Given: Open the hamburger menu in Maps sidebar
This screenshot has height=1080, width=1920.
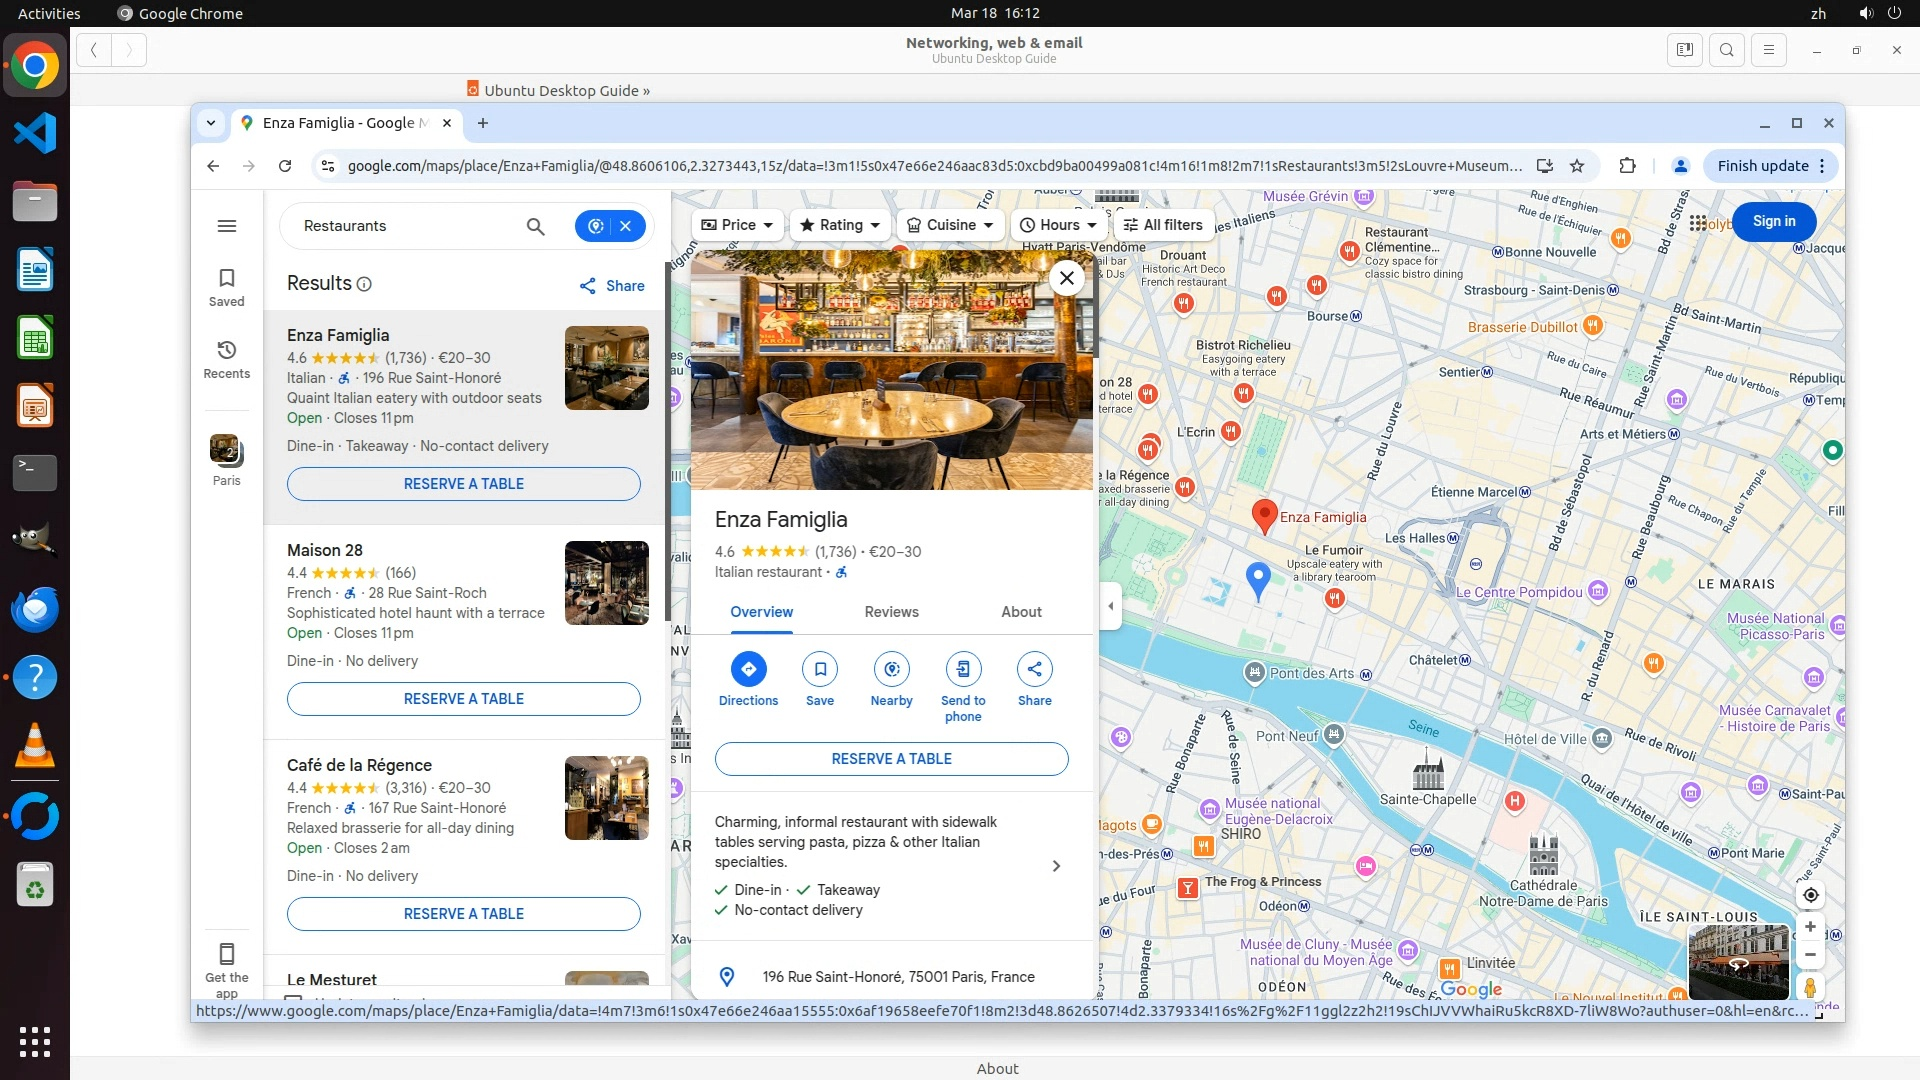Looking at the screenshot, I should (x=227, y=226).
